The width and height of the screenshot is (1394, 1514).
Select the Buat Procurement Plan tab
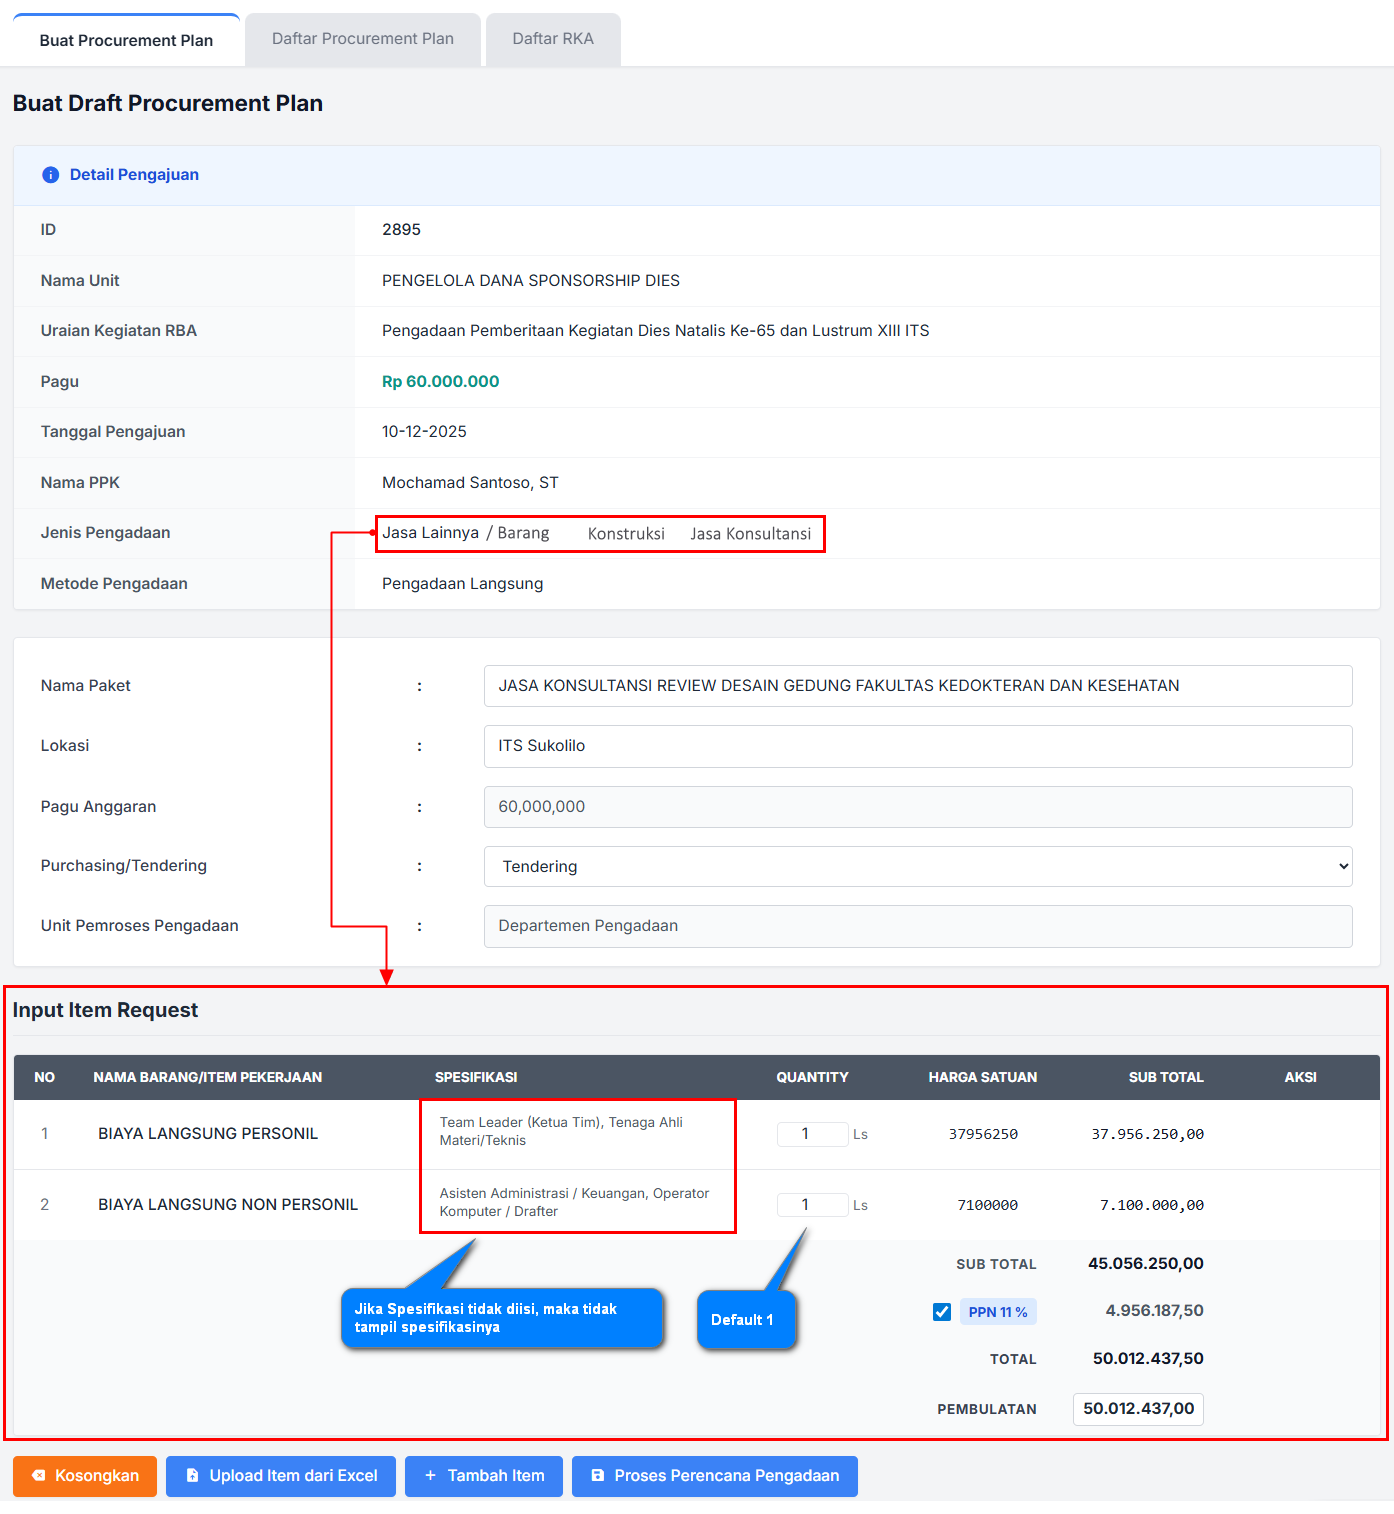click(126, 40)
